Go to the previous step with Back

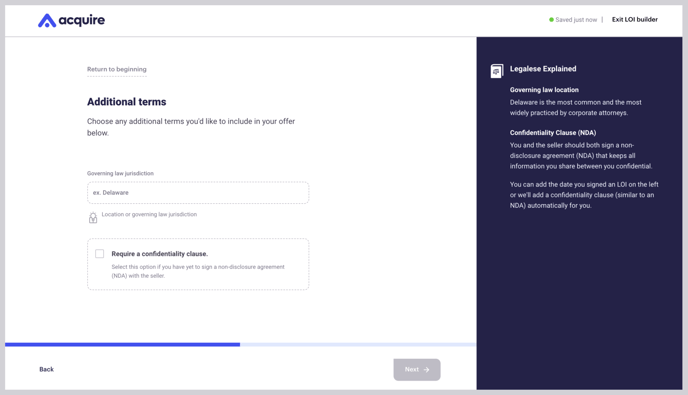coord(47,370)
